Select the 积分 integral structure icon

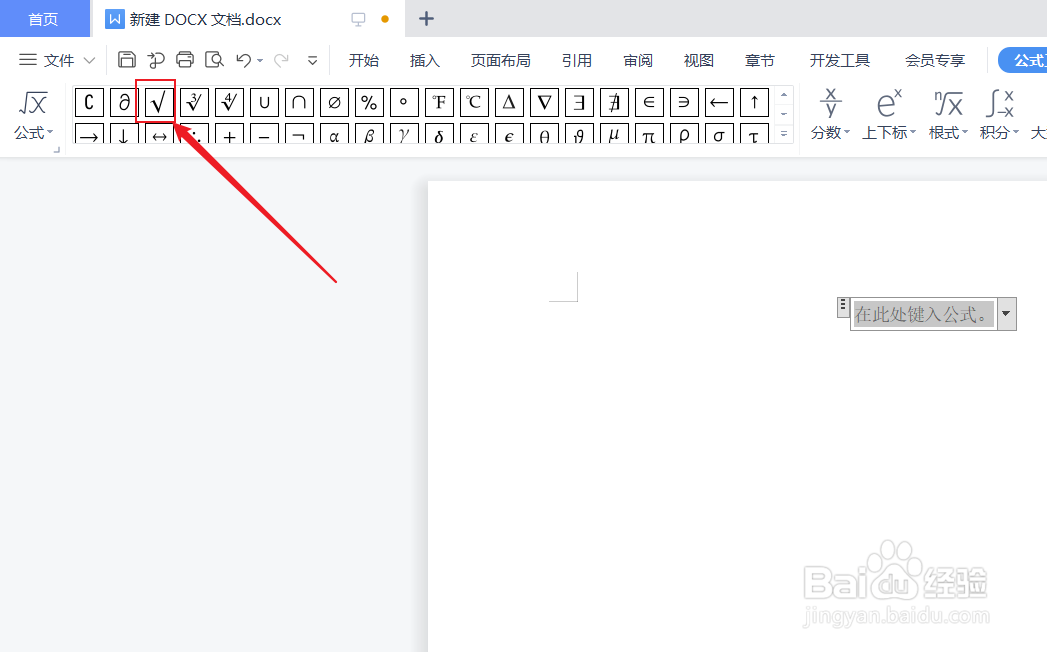[999, 110]
